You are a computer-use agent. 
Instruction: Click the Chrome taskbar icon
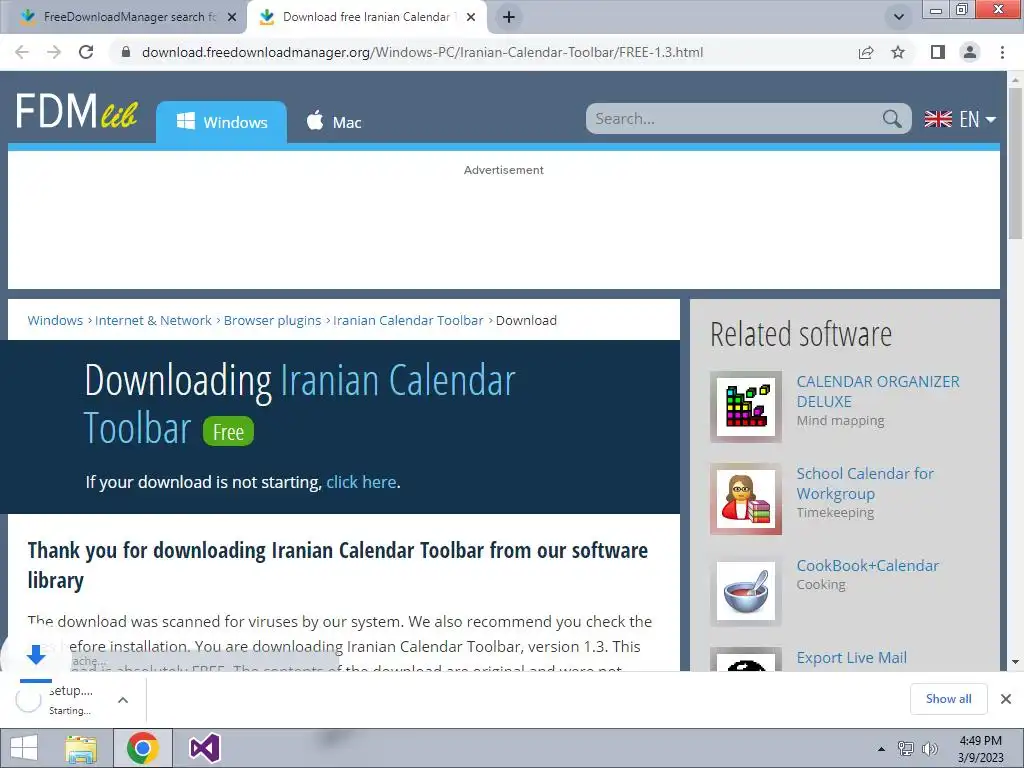[x=143, y=748]
